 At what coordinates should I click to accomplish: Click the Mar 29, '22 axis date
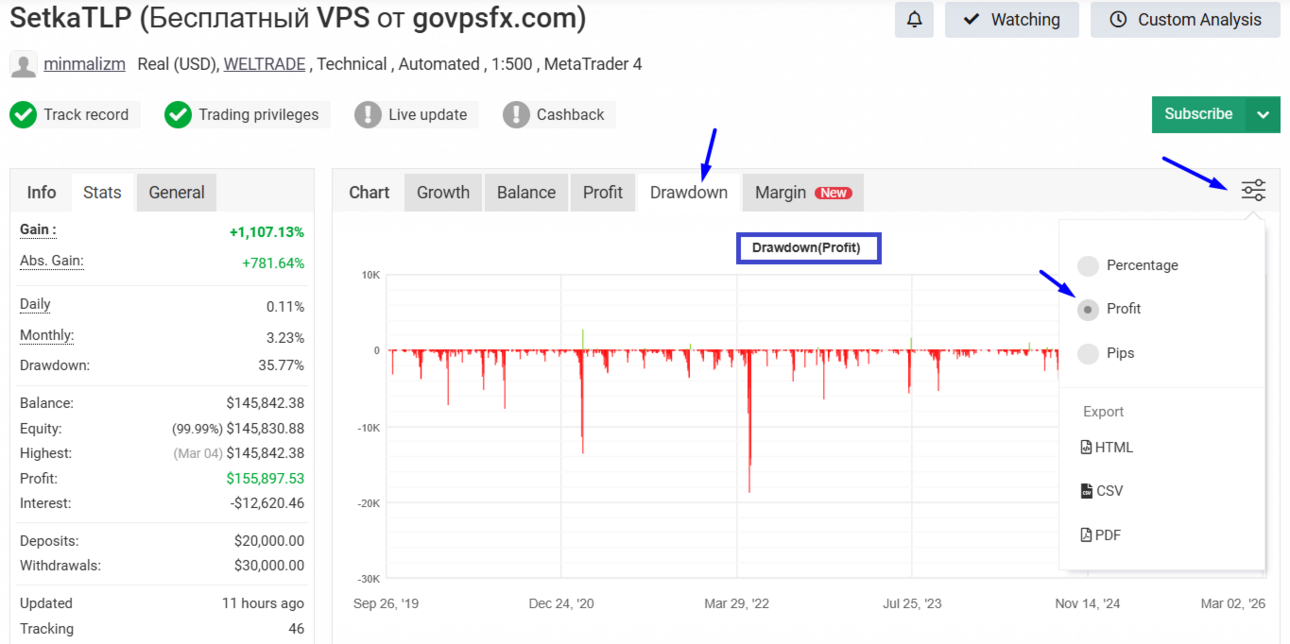(x=738, y=604)
